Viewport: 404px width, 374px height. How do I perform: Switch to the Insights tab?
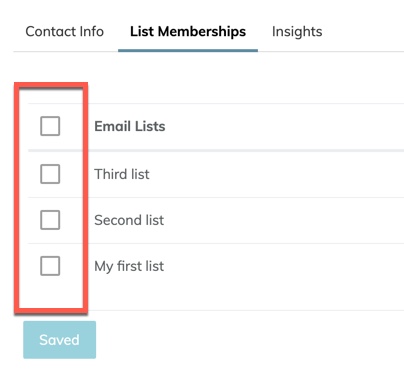coord(297,32)
